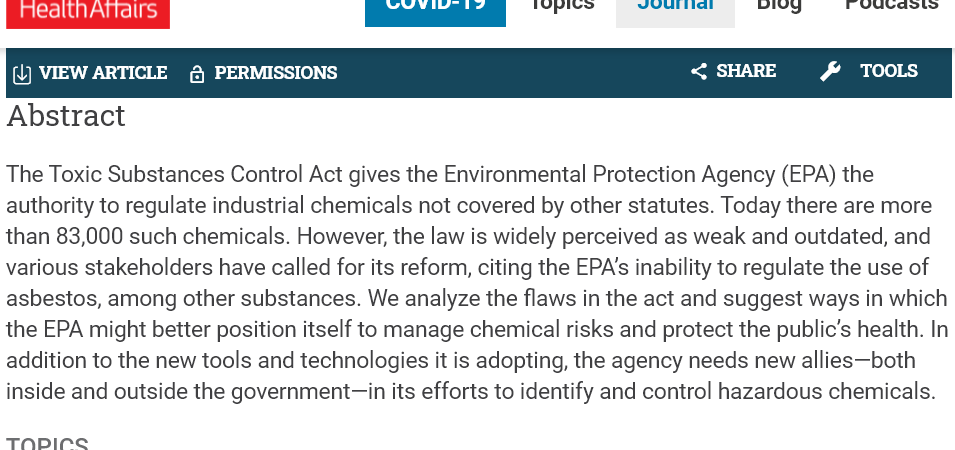This screenshot has height=450, width=955.
Task: Click the Health Affairs logo
Action: [x=88, y=12]
